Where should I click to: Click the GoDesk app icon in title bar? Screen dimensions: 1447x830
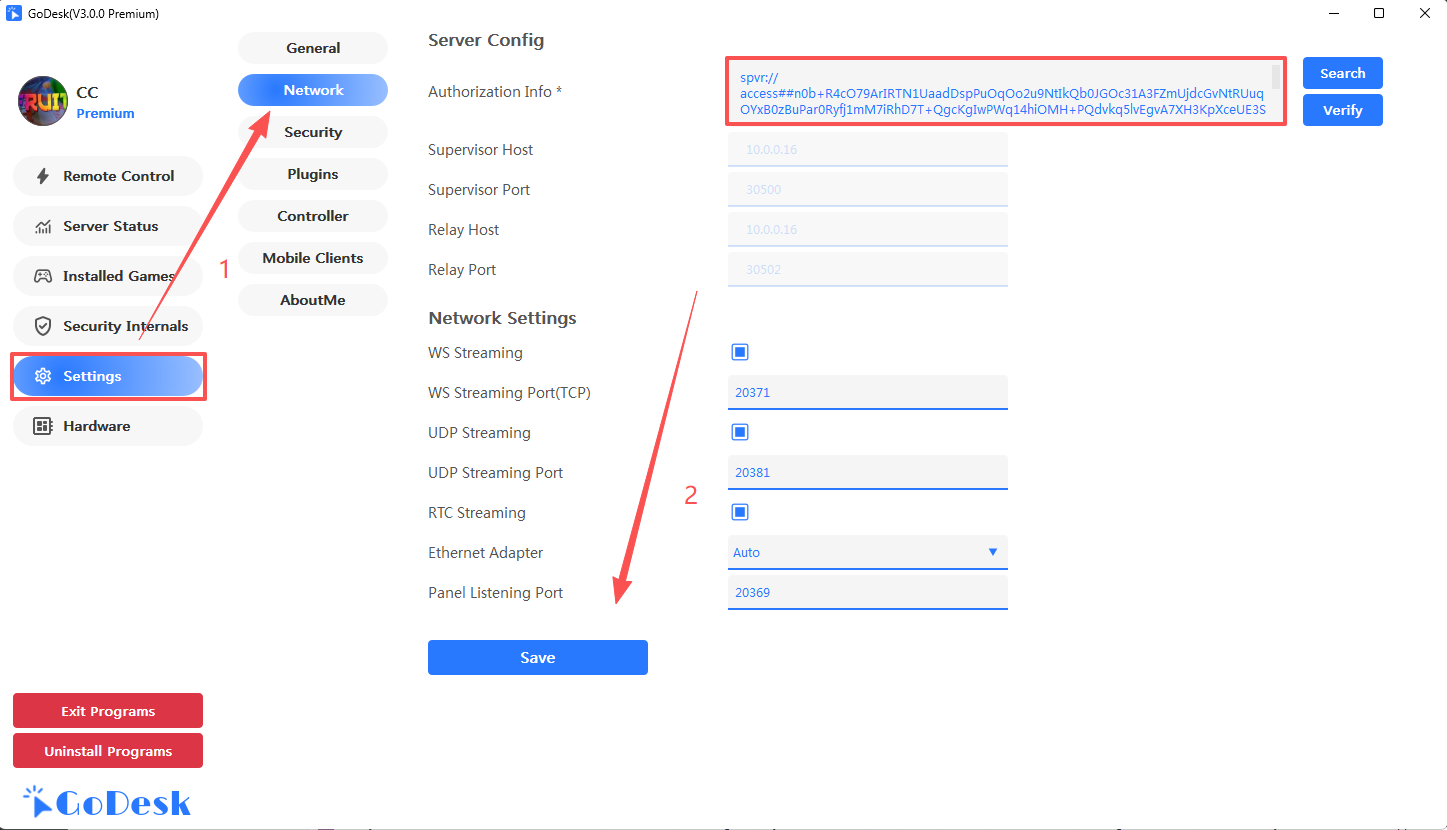(x=14, y=13)
